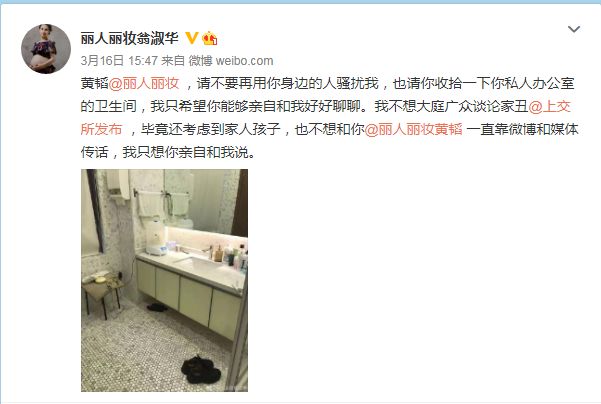Click the post text starting with 黄韬
The height and width of the screenshot is (404, 601).
tap(329, 118)
